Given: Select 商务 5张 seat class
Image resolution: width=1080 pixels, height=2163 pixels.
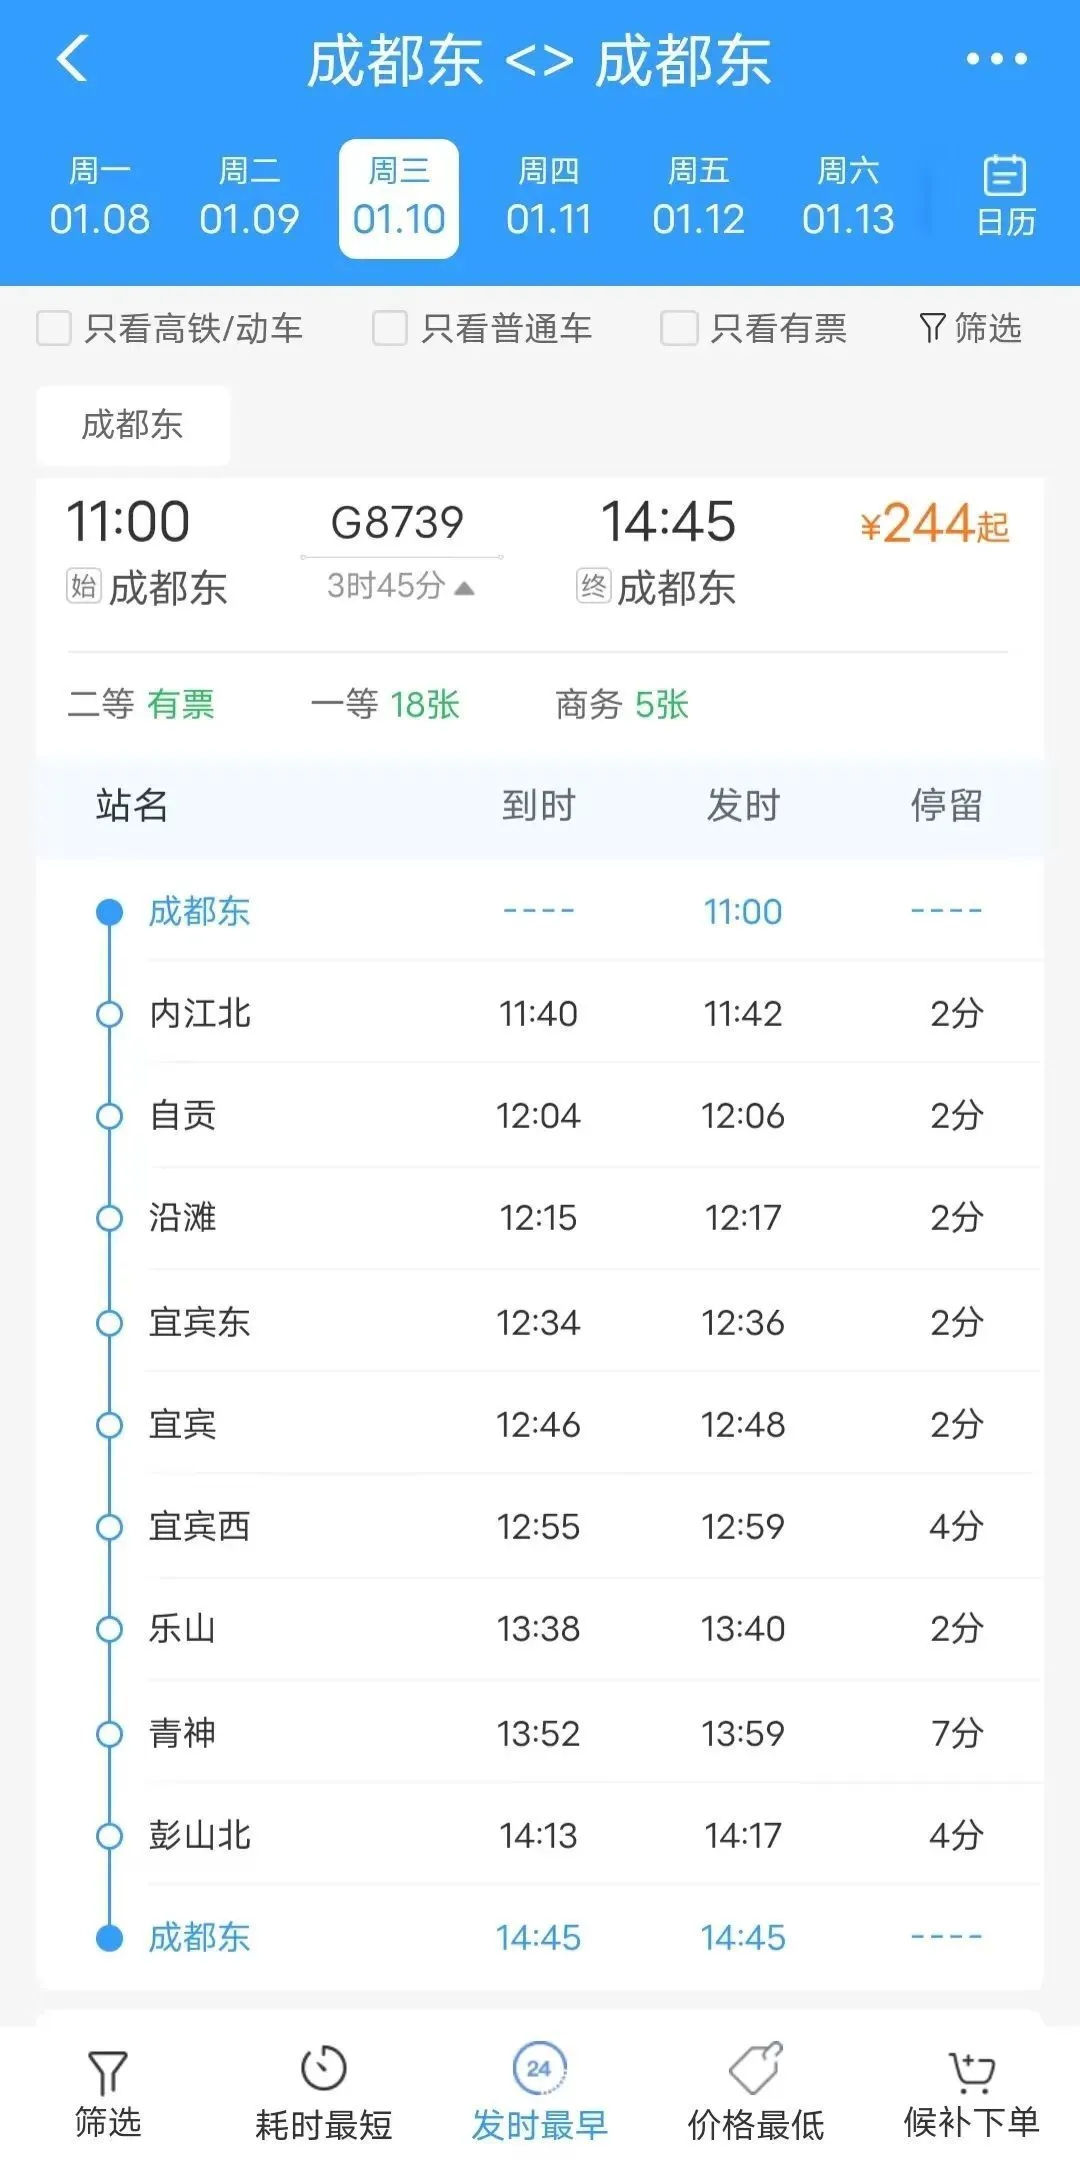Looking at the screenshot, I should click(622, 705).
